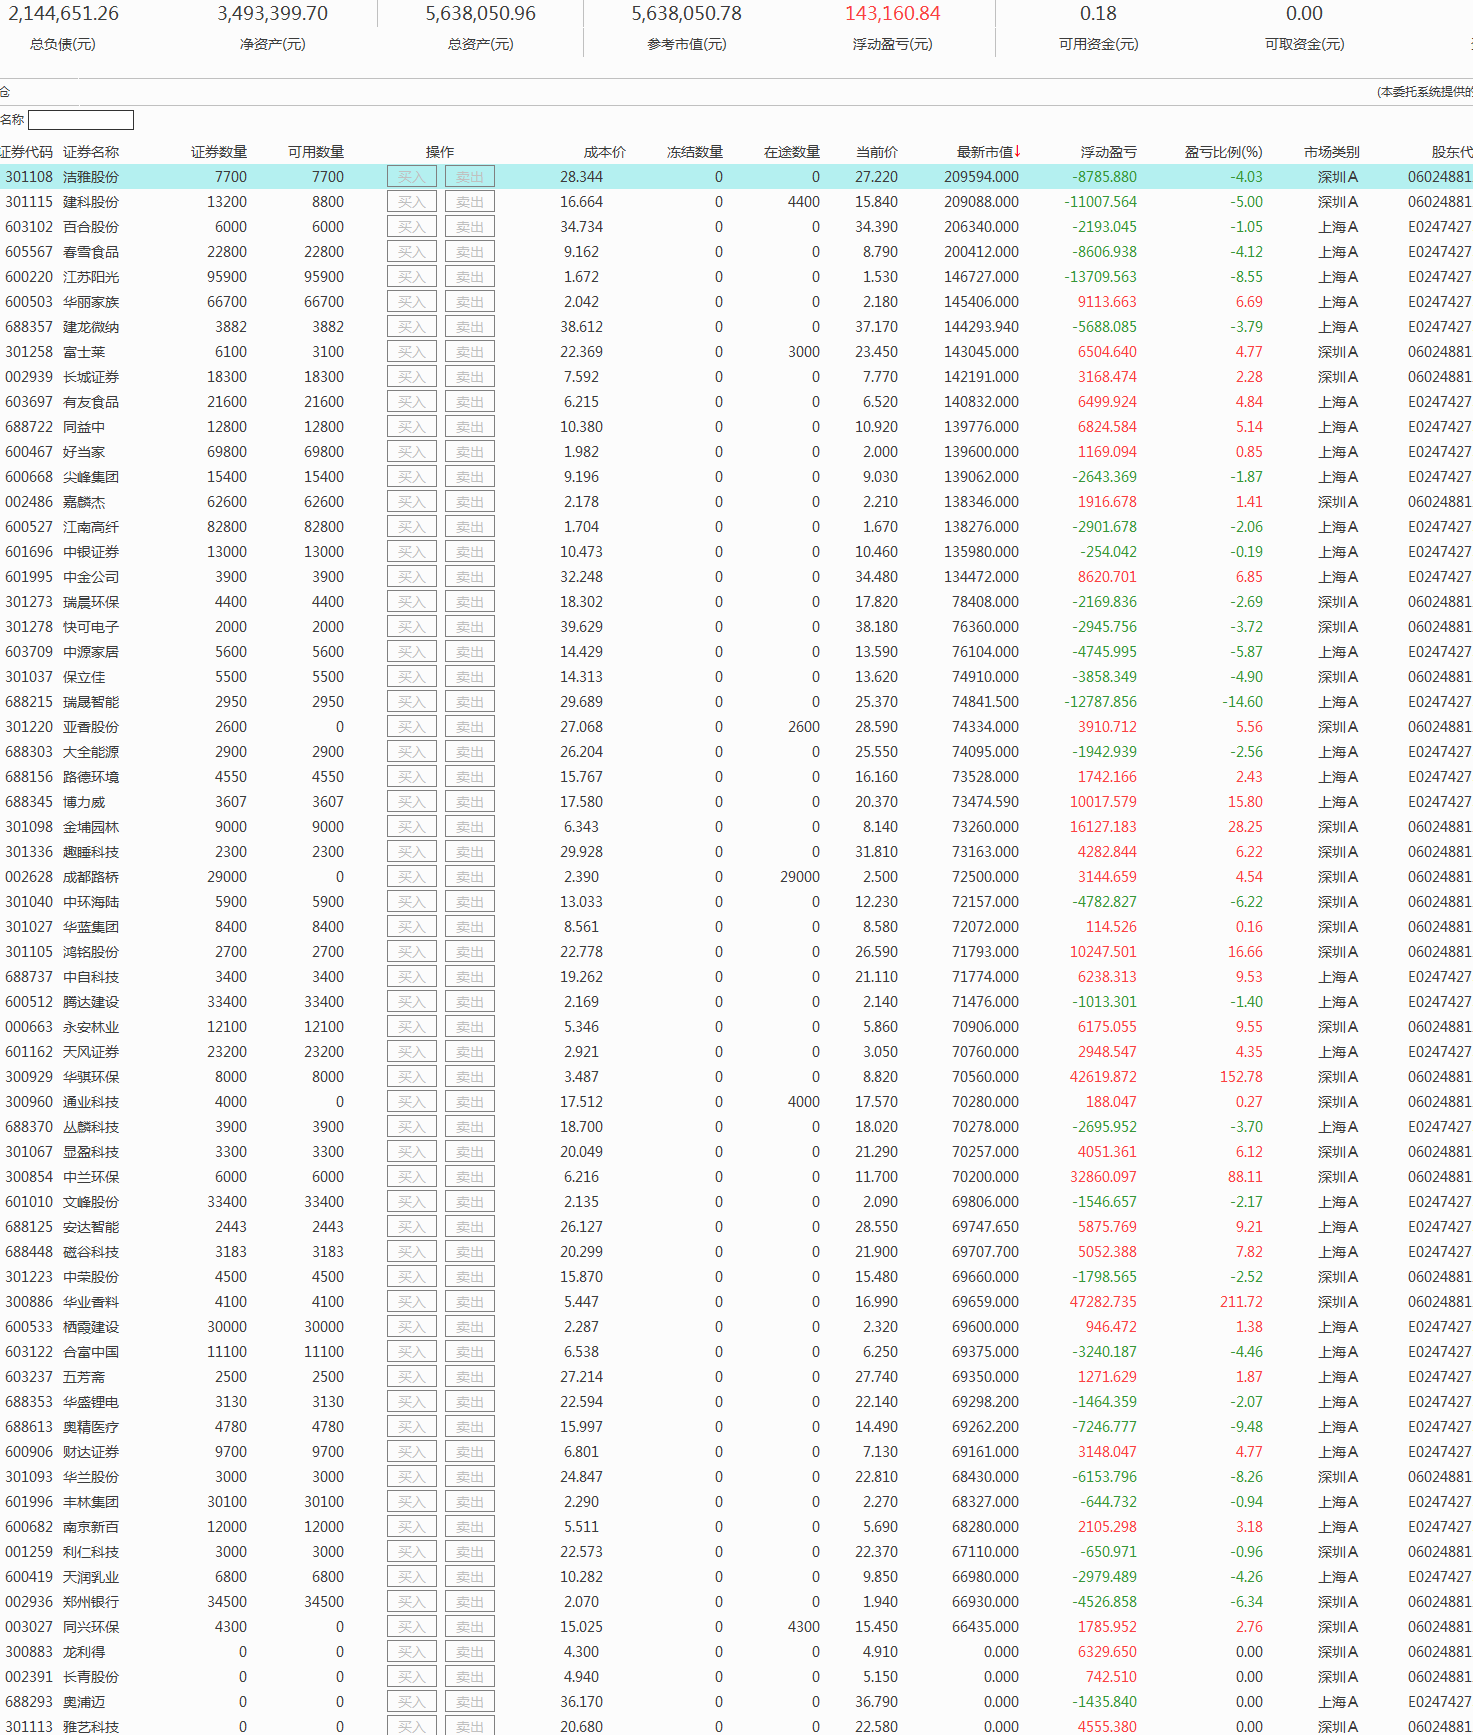Click the 可用资金(元) value 0.18
Viewport: 1473px width, 1735px height.
click(1098, 14)
